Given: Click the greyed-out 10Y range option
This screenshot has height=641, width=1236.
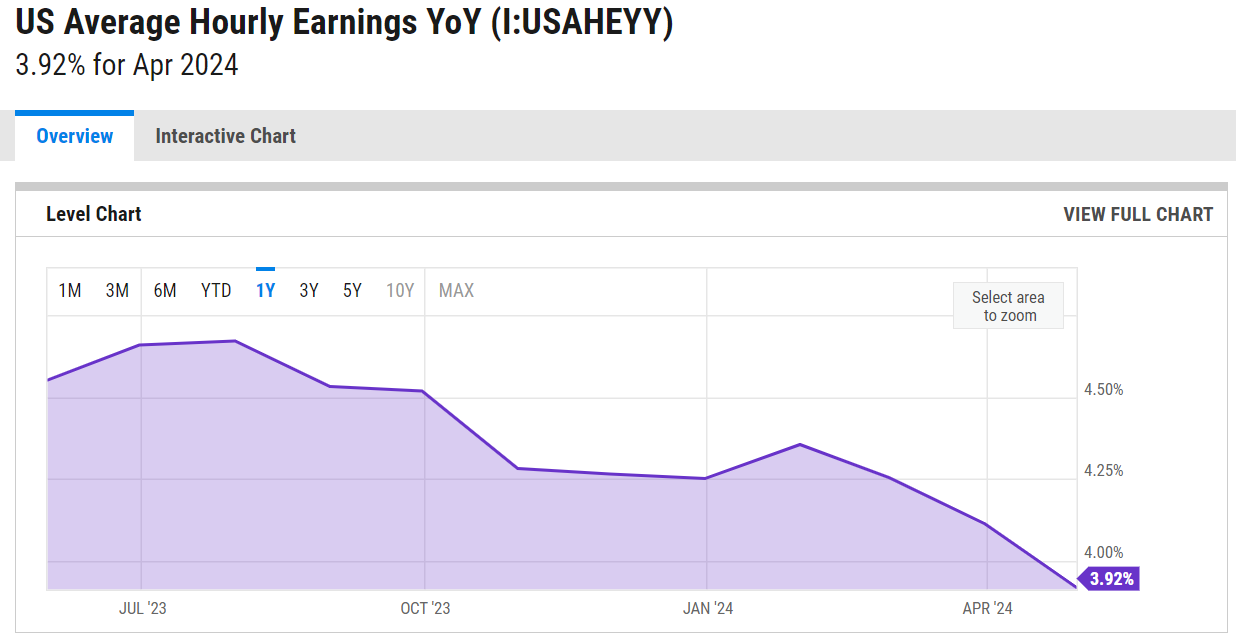Looking at the screenshot, I should click(x=400, y=291).
